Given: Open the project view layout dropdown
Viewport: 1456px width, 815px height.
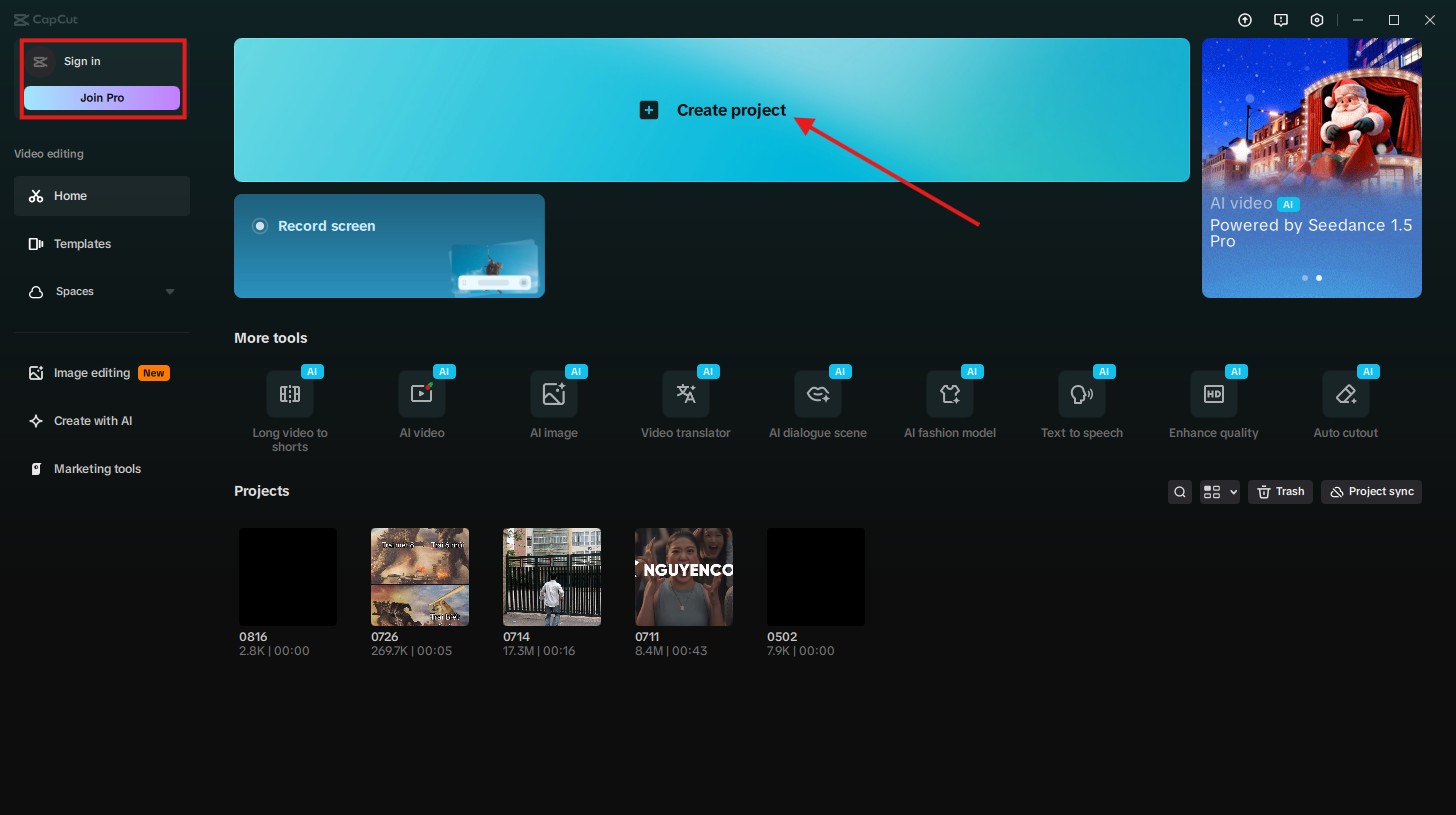Looking at the screenshot, I should coord(1220,492).
